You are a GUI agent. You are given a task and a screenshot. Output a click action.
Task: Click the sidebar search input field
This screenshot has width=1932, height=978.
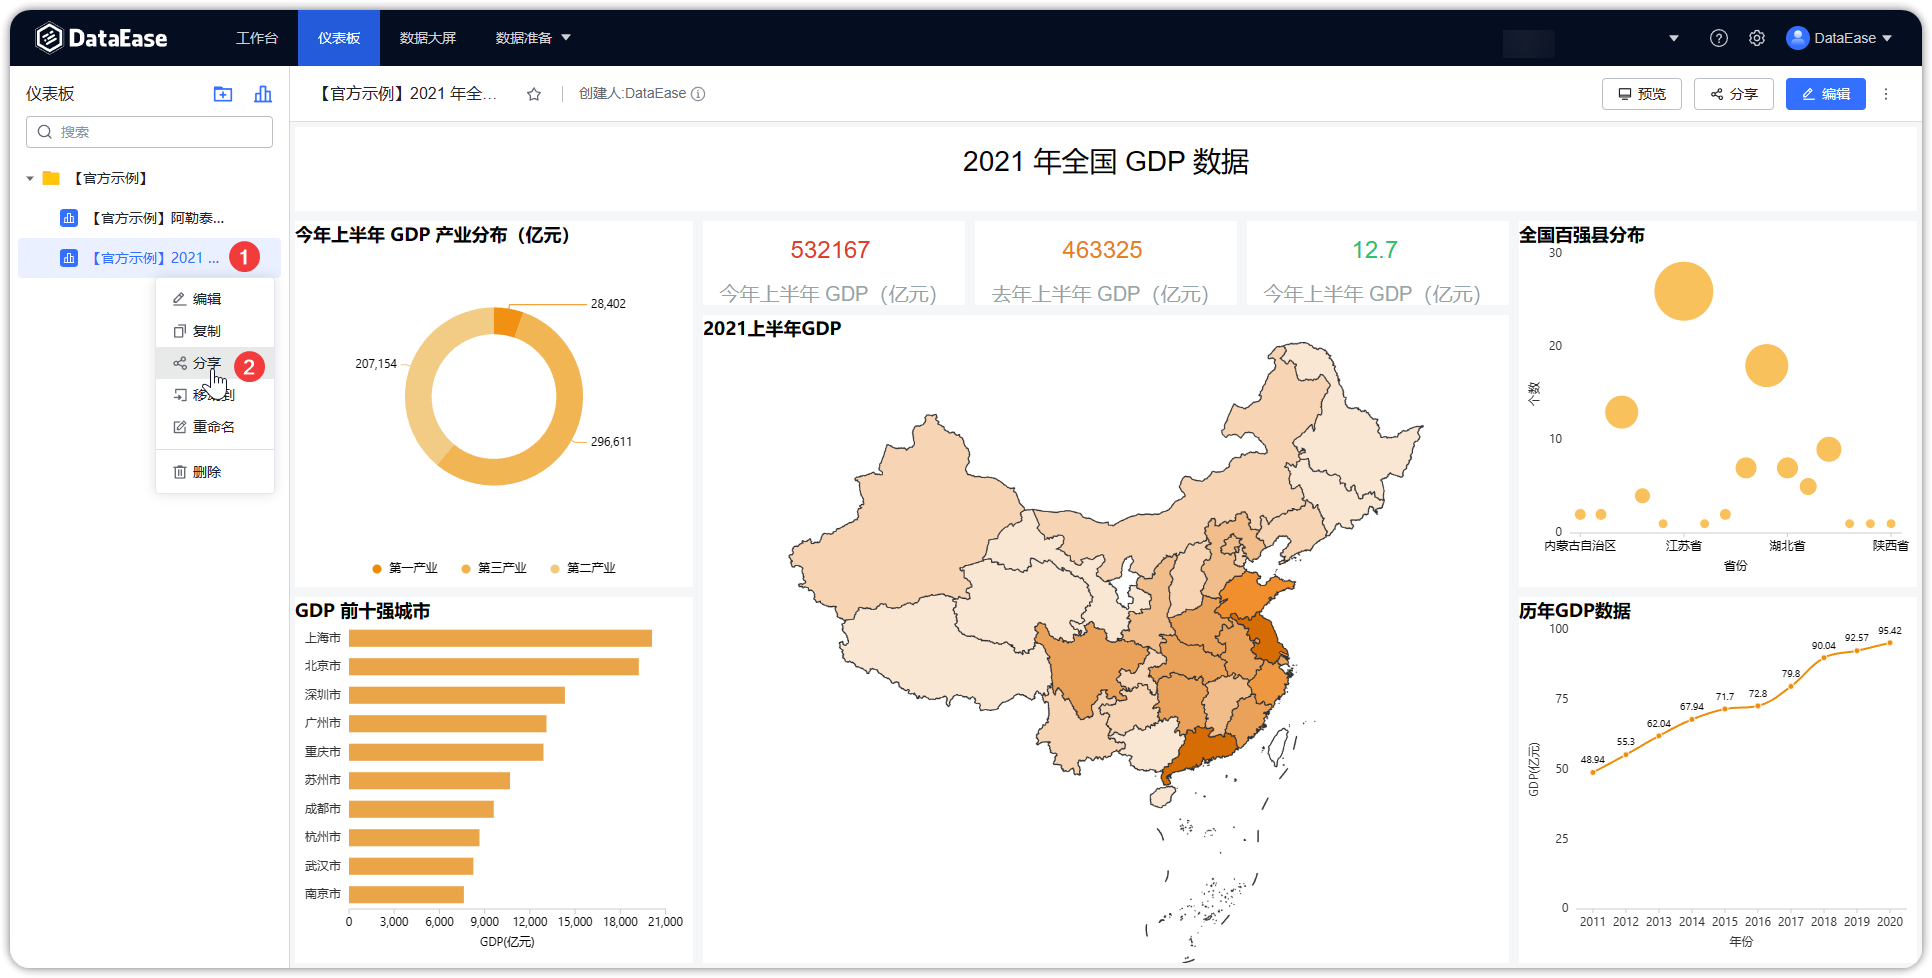coord(148,131)
